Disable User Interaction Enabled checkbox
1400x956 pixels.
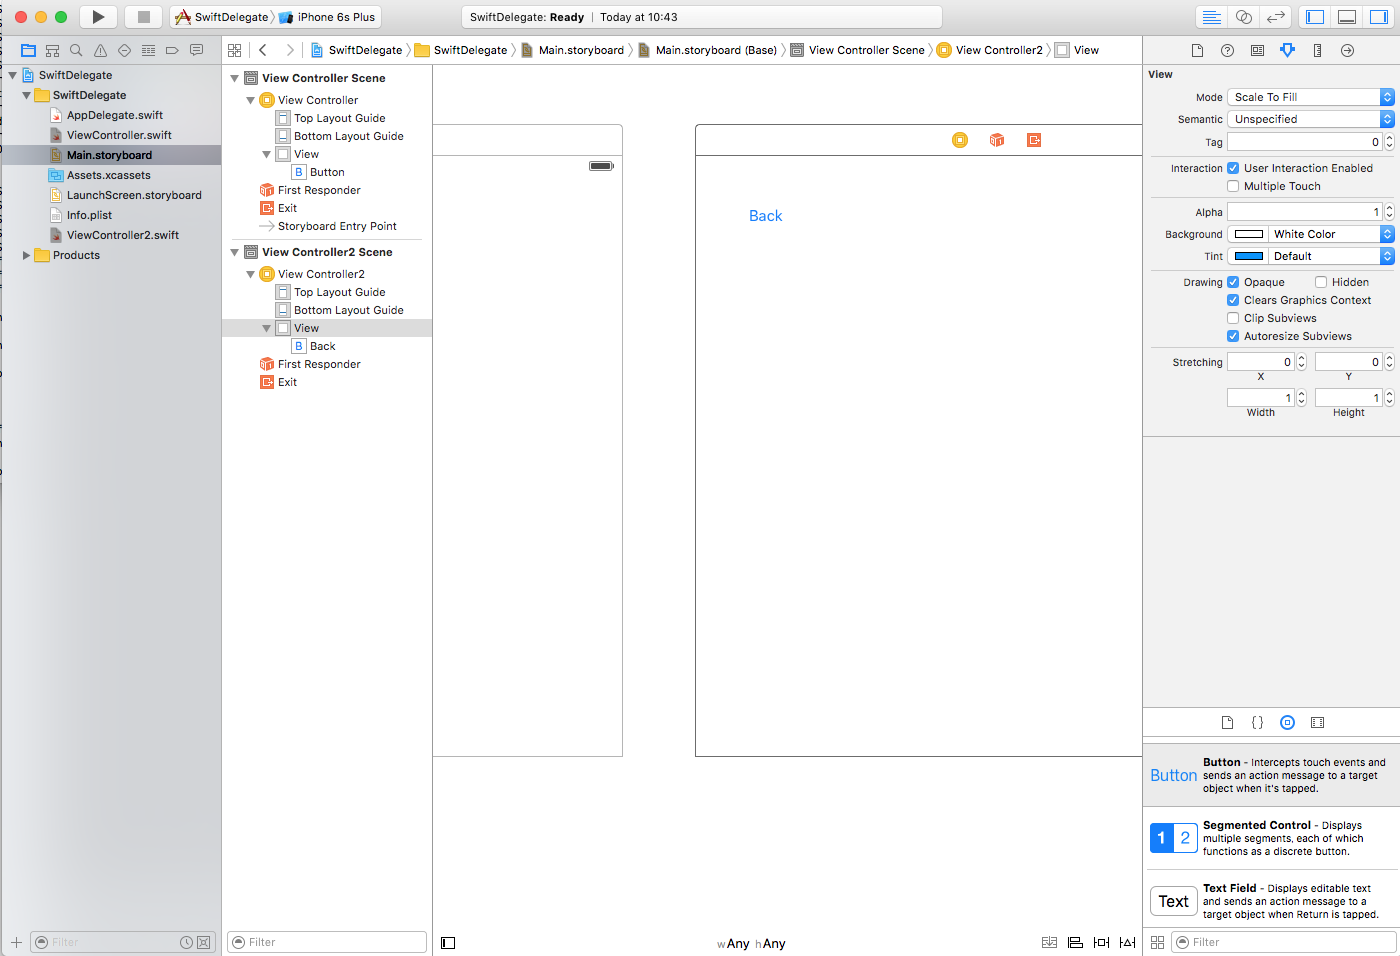coord(1233,168)
